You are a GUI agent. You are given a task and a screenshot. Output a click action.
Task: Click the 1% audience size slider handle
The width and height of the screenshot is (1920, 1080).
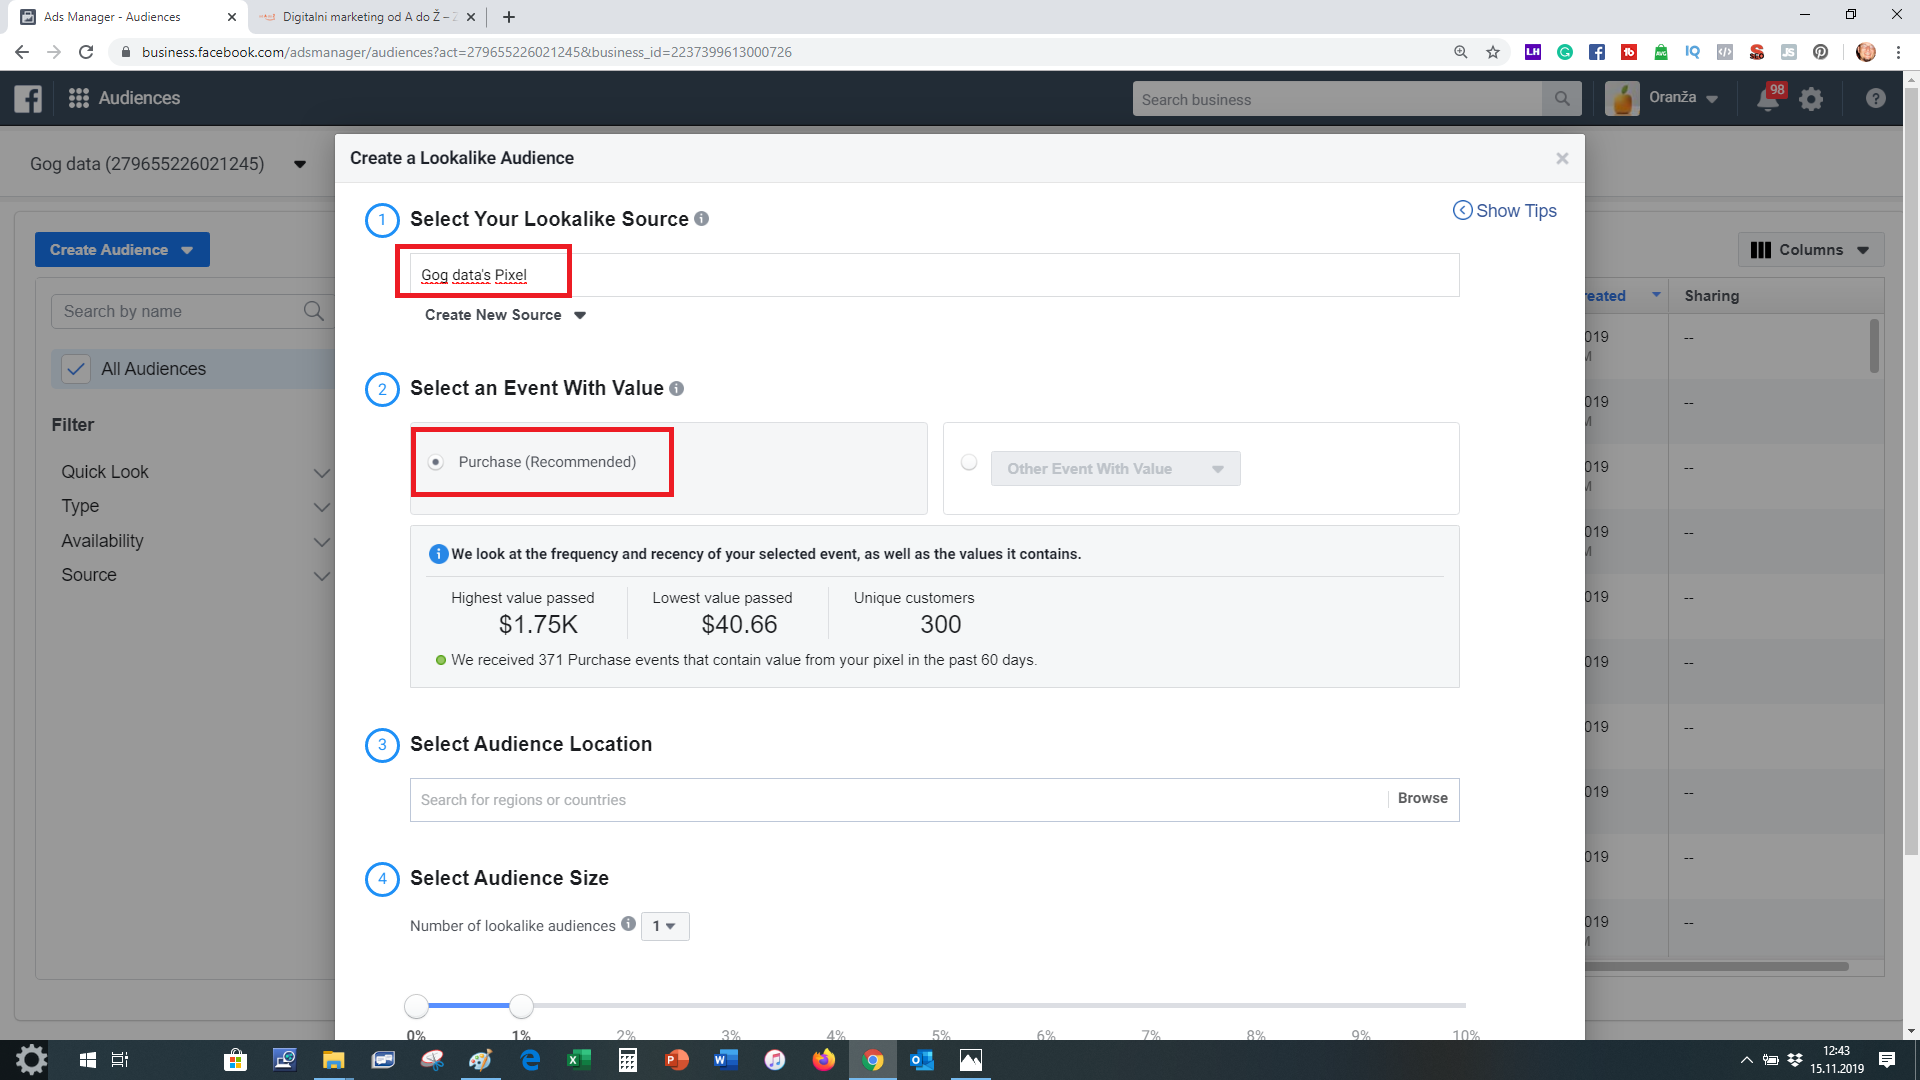tap(521, 1005)
